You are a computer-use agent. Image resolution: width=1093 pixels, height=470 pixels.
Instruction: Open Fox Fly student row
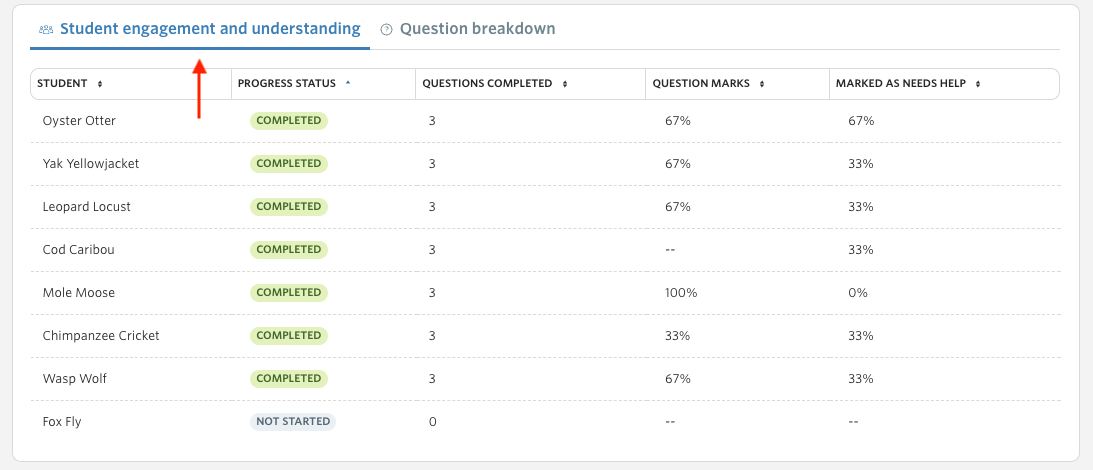pyautogui.click(x=545, y=422)
